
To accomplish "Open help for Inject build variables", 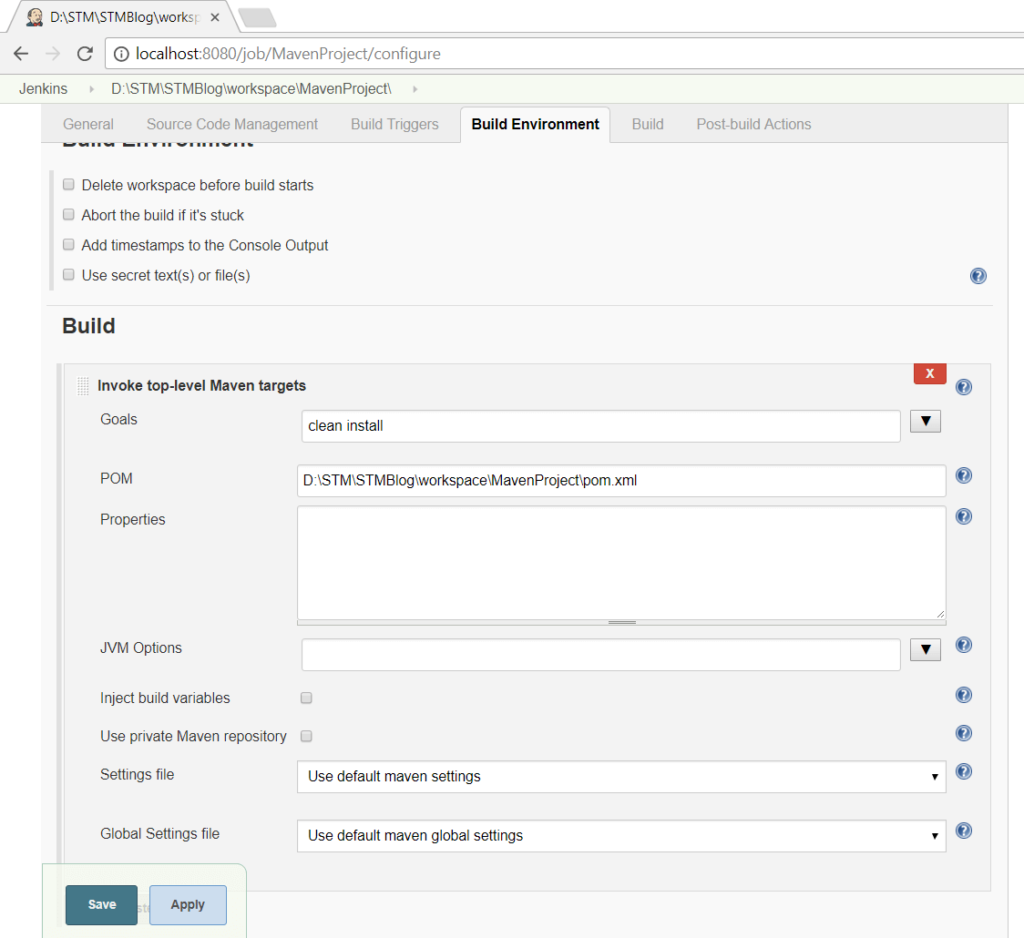I will click(x=963, y=694).
